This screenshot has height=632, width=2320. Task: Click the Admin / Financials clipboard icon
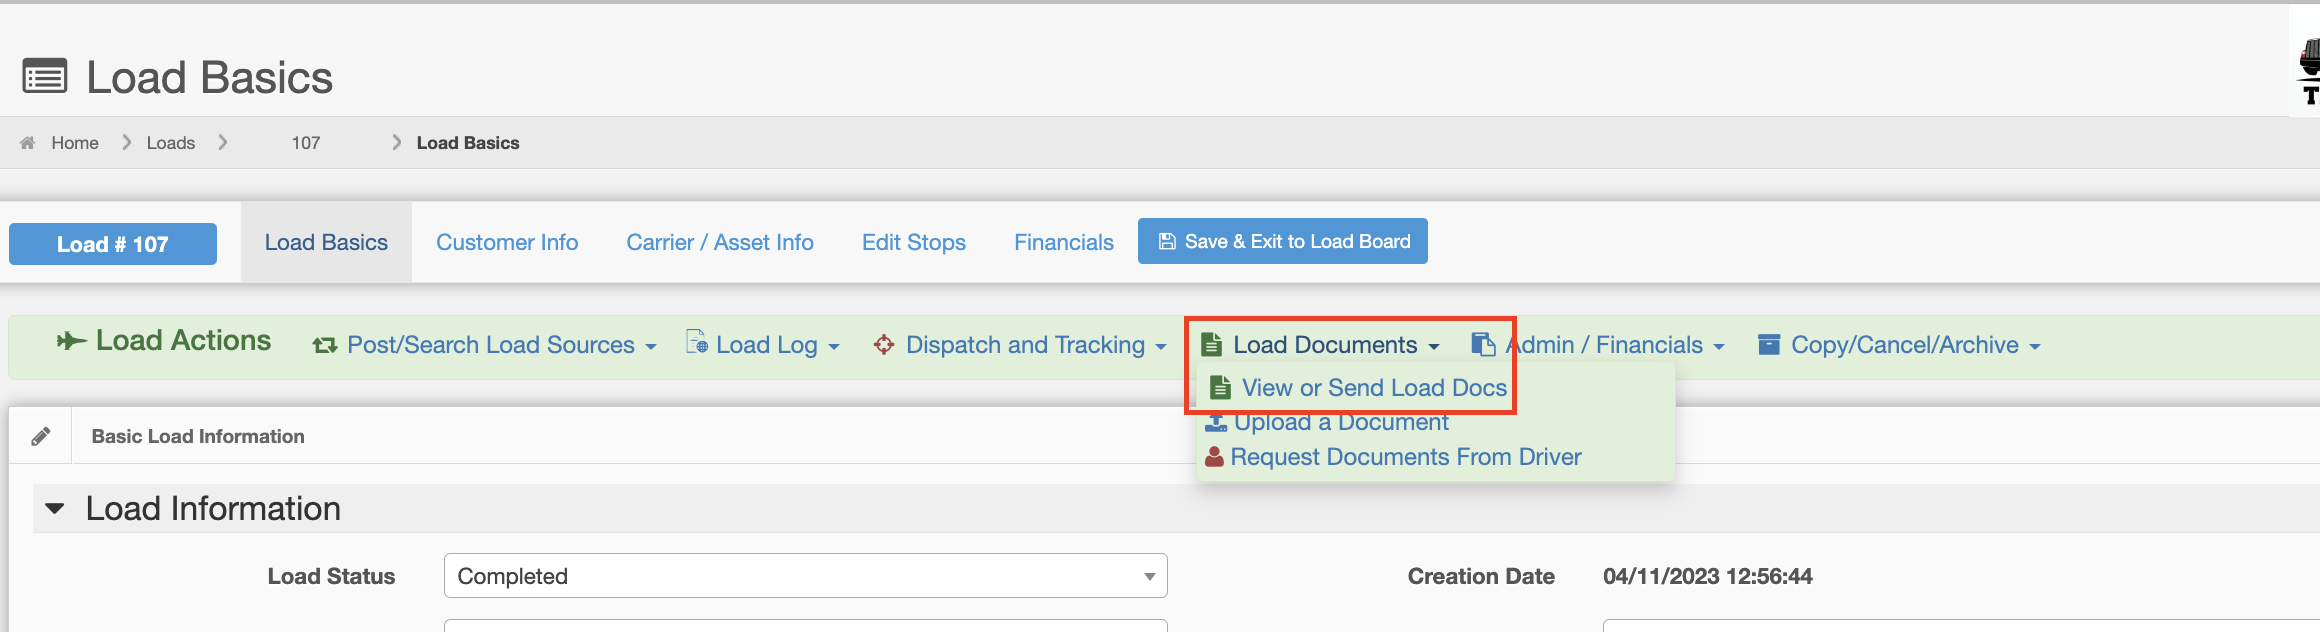1484,344
